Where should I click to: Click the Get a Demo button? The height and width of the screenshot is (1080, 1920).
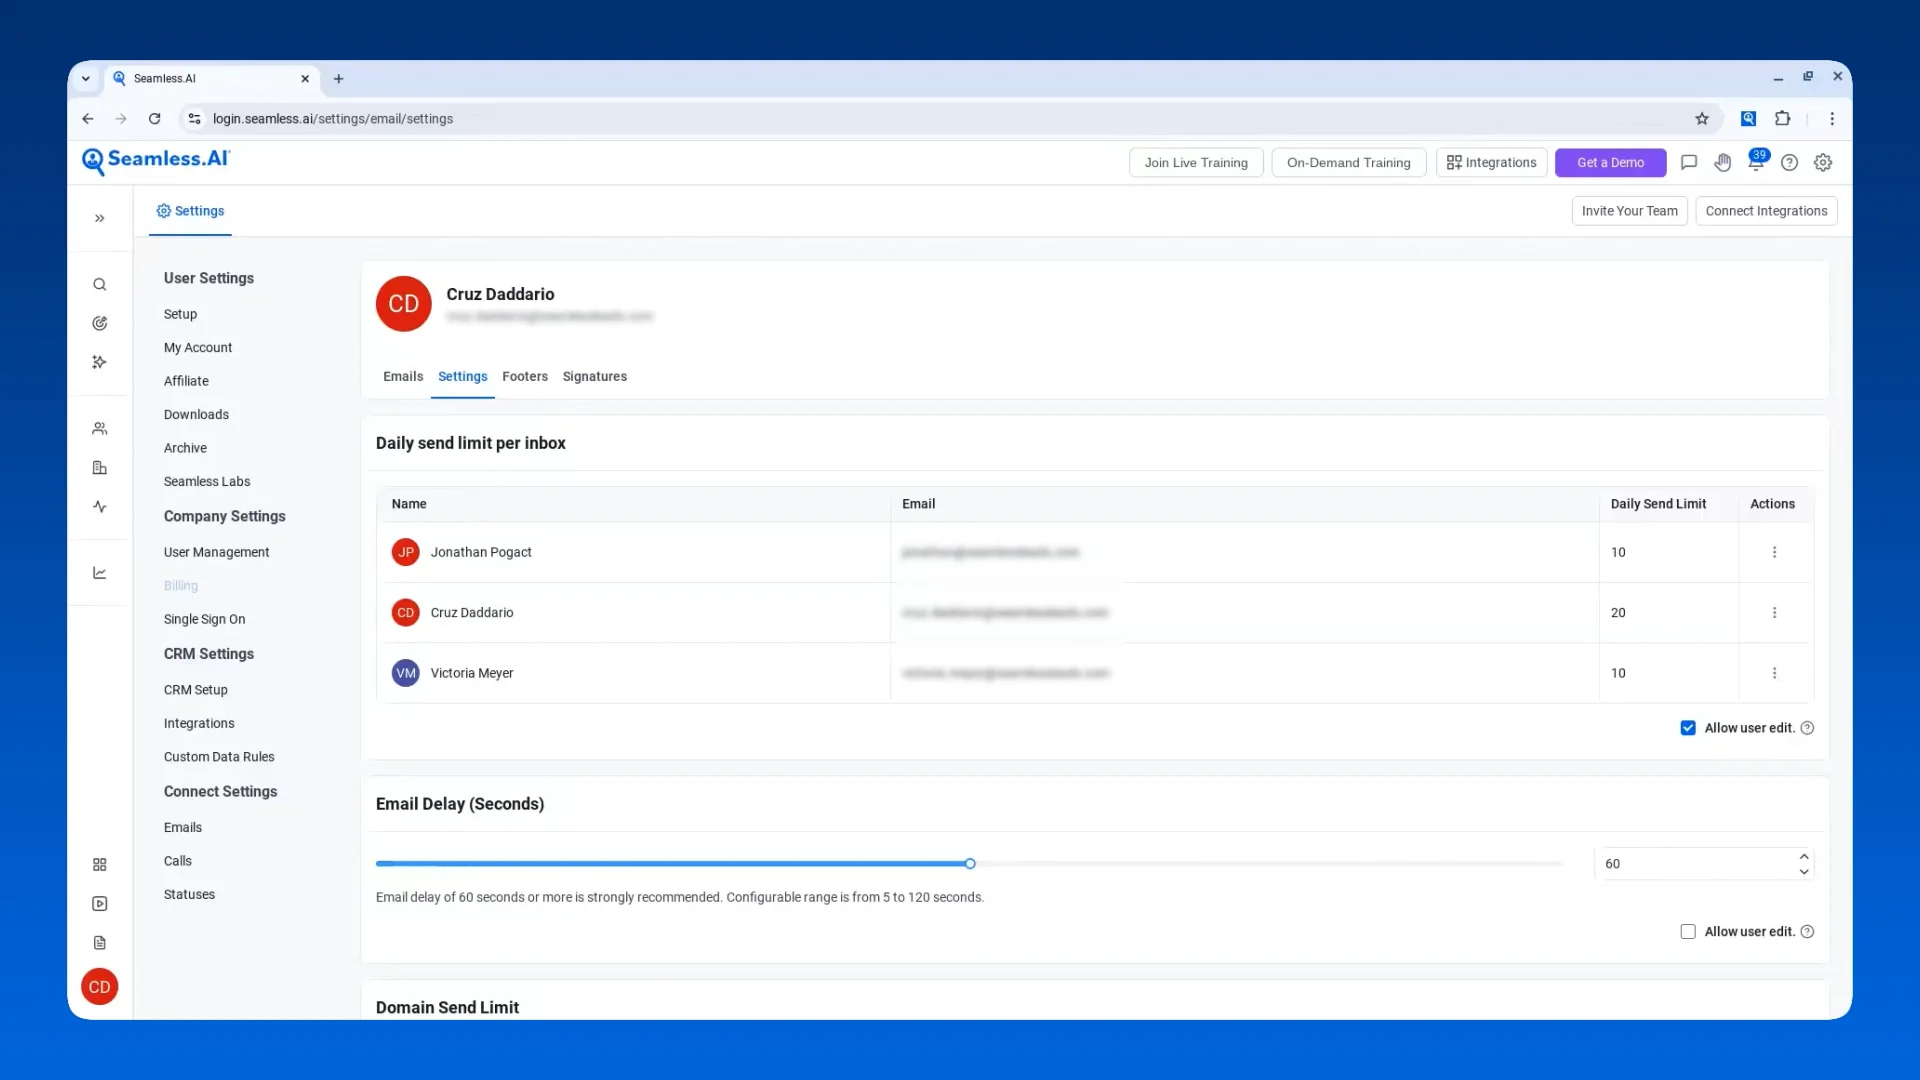1610,163
